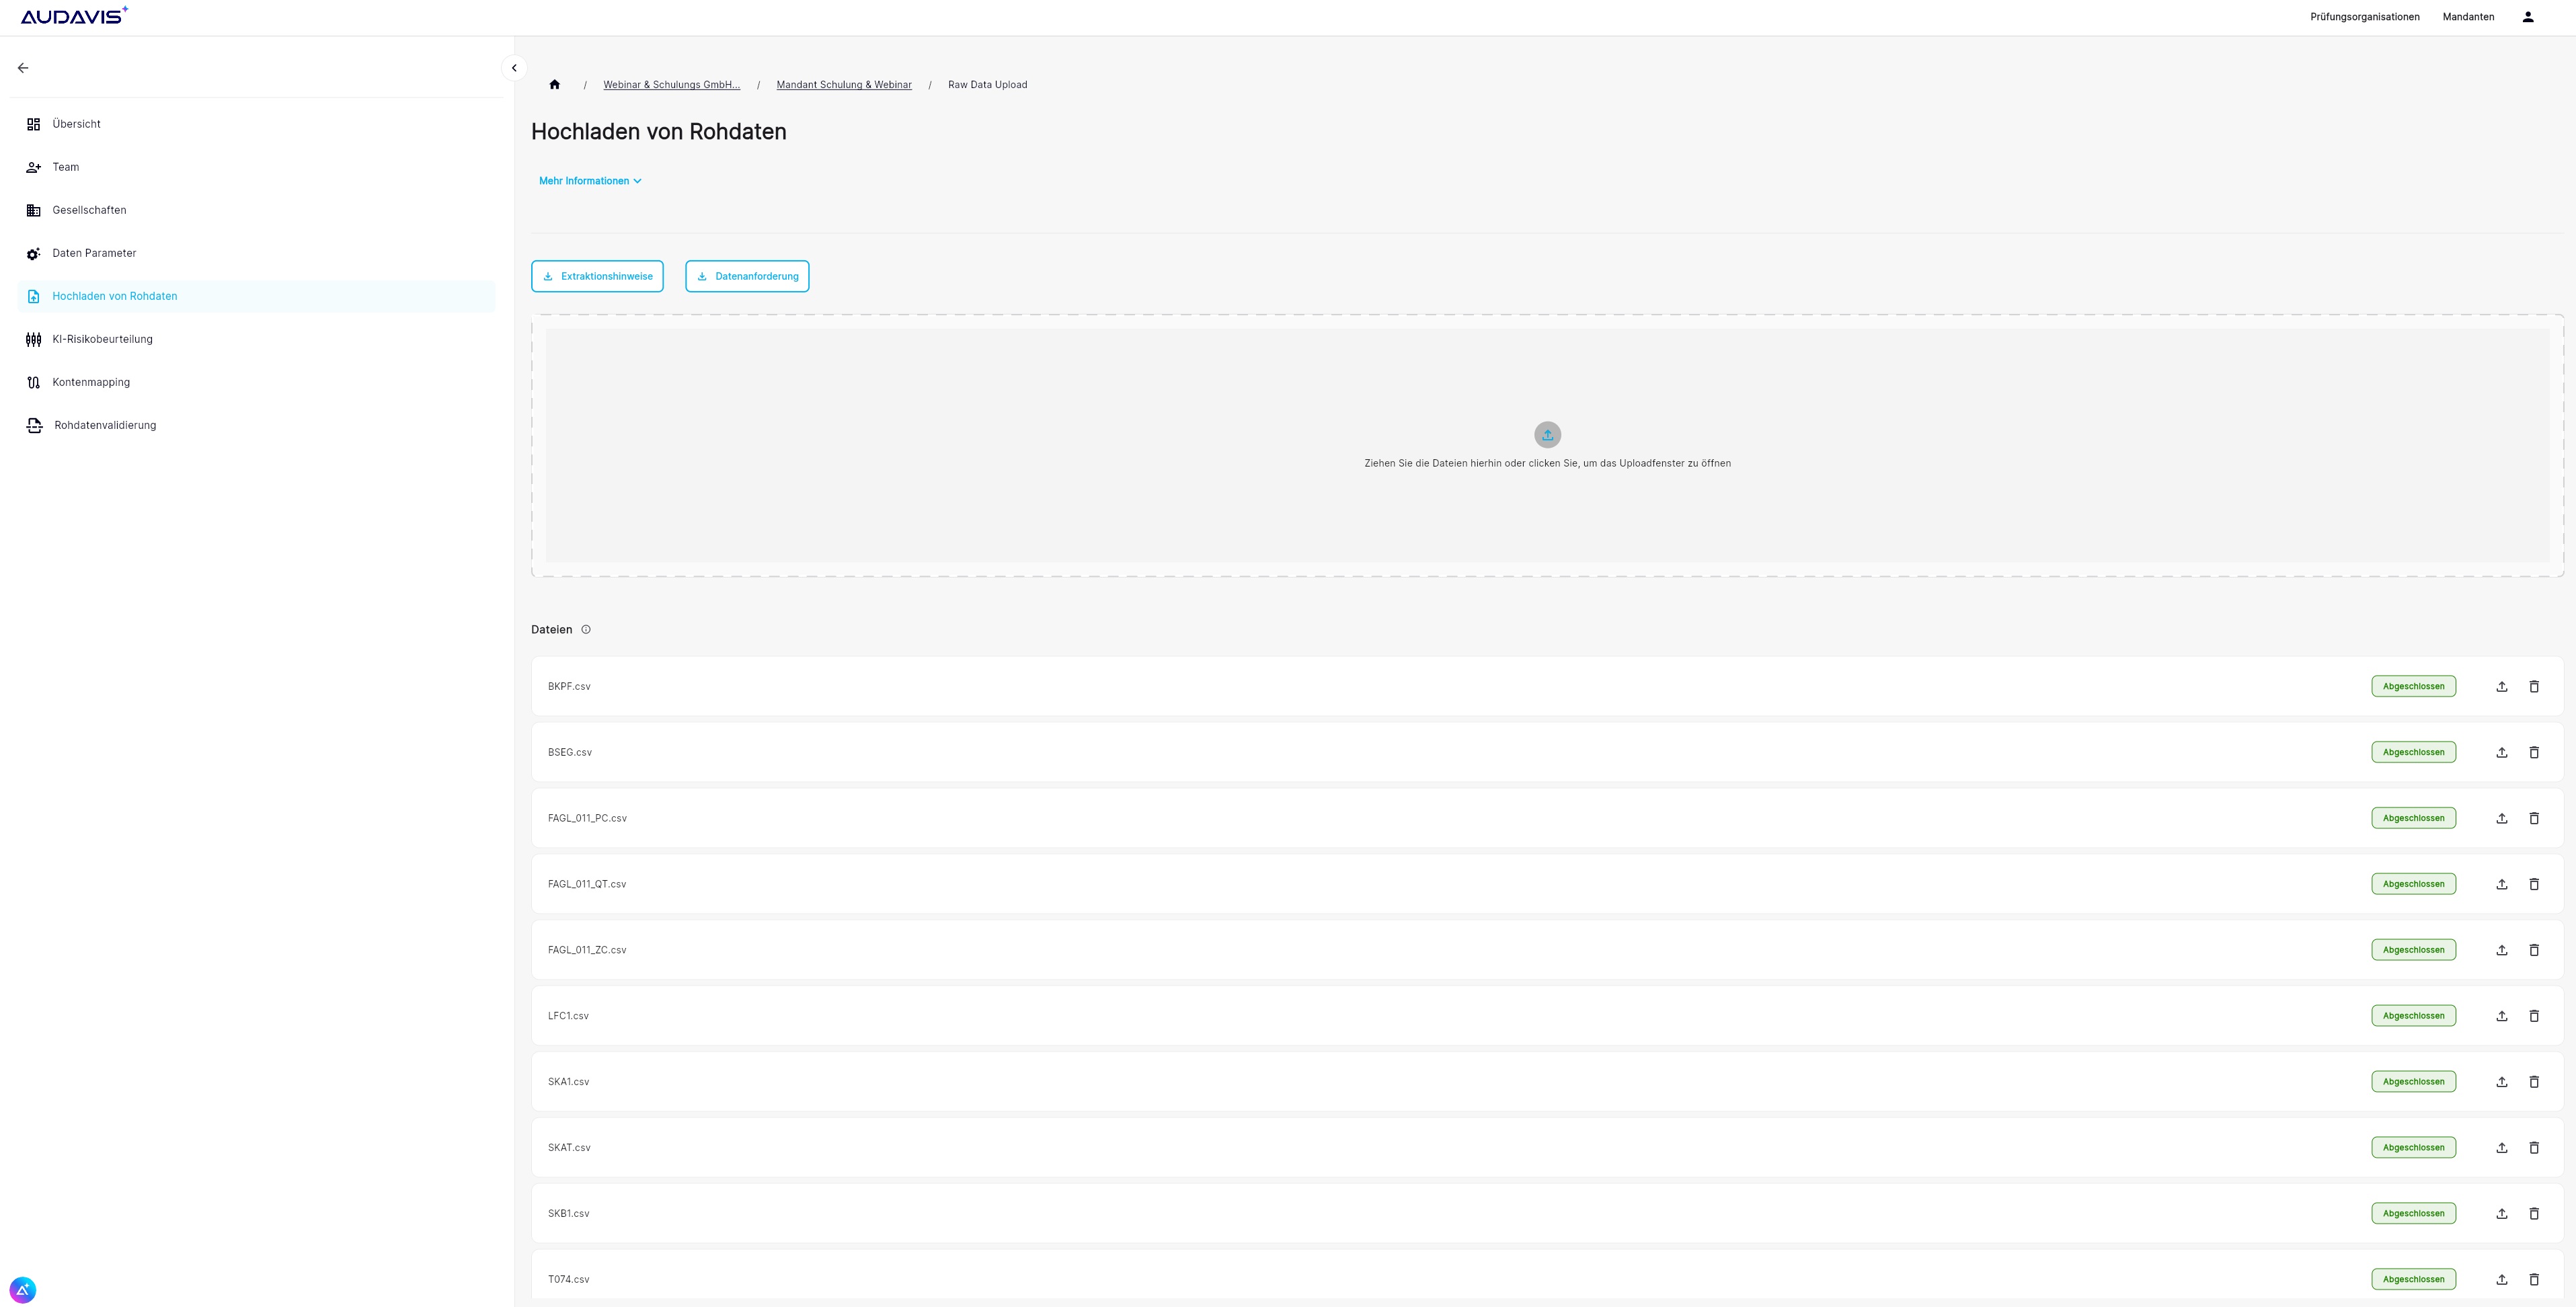
Task: Delete the FAGL_011_QT.csv file
Action: pos(2534,885)
